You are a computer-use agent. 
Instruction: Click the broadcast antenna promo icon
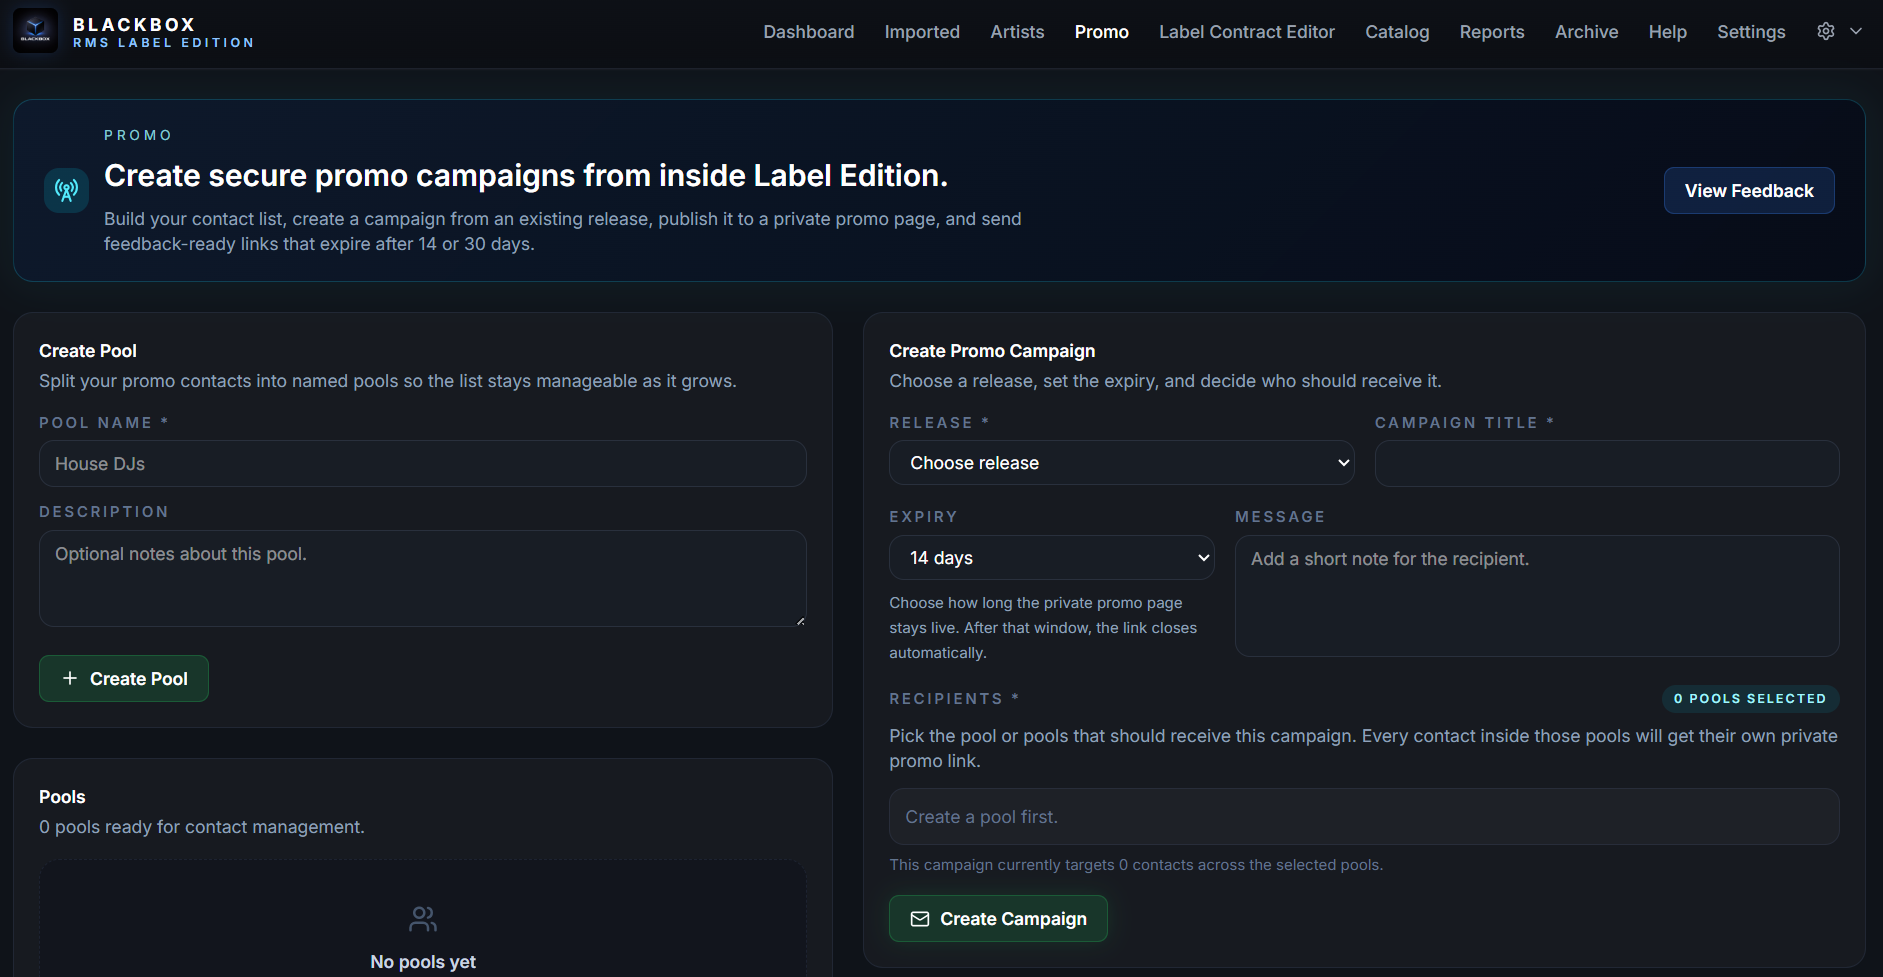pyautogui.click(x=65, y=189)
